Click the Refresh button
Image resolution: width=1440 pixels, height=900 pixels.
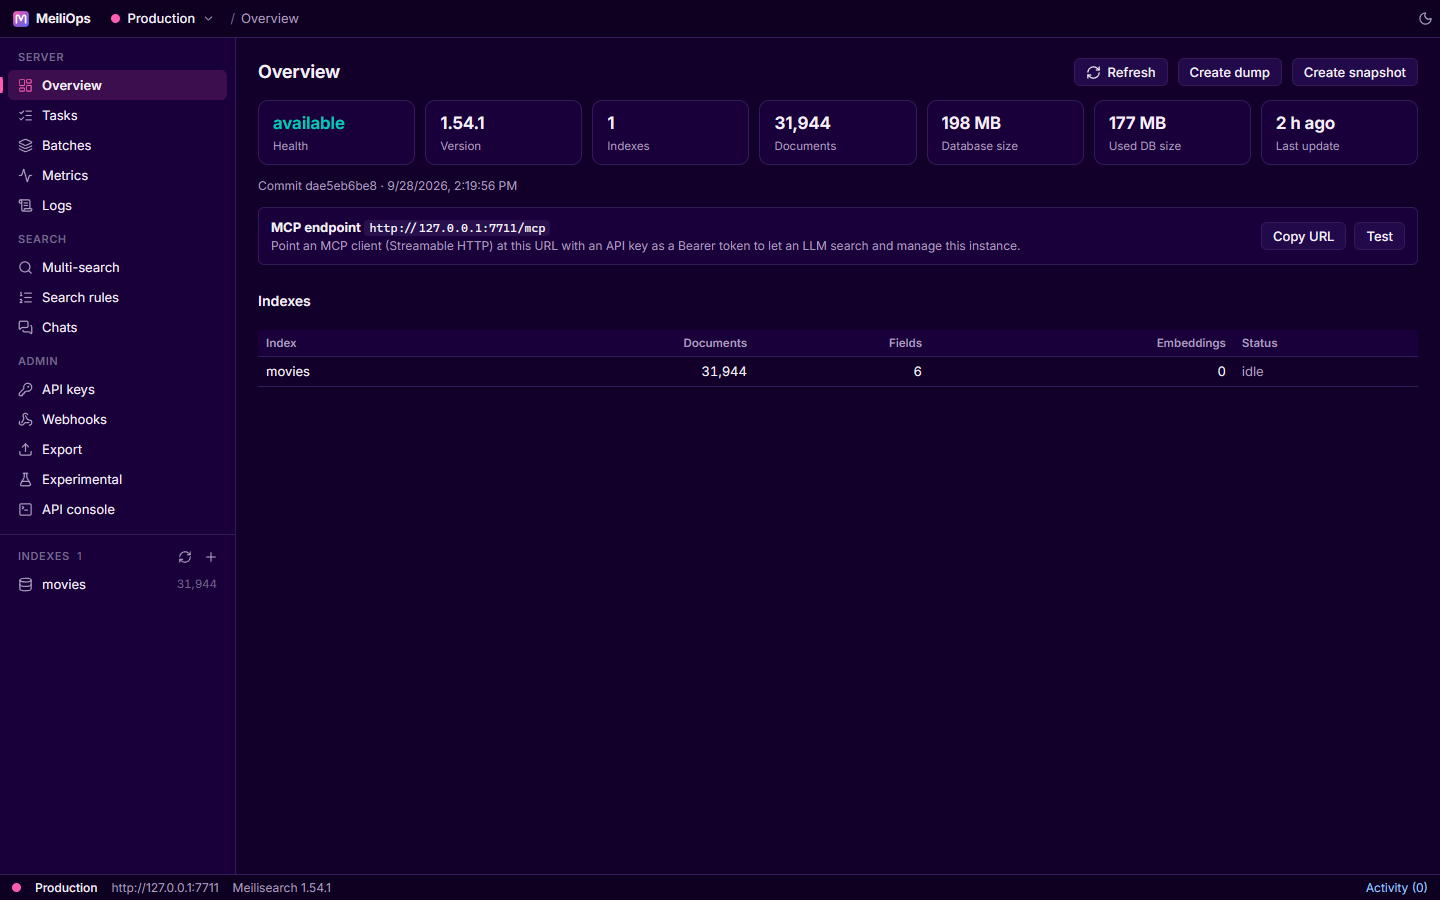coord(1121,72)
